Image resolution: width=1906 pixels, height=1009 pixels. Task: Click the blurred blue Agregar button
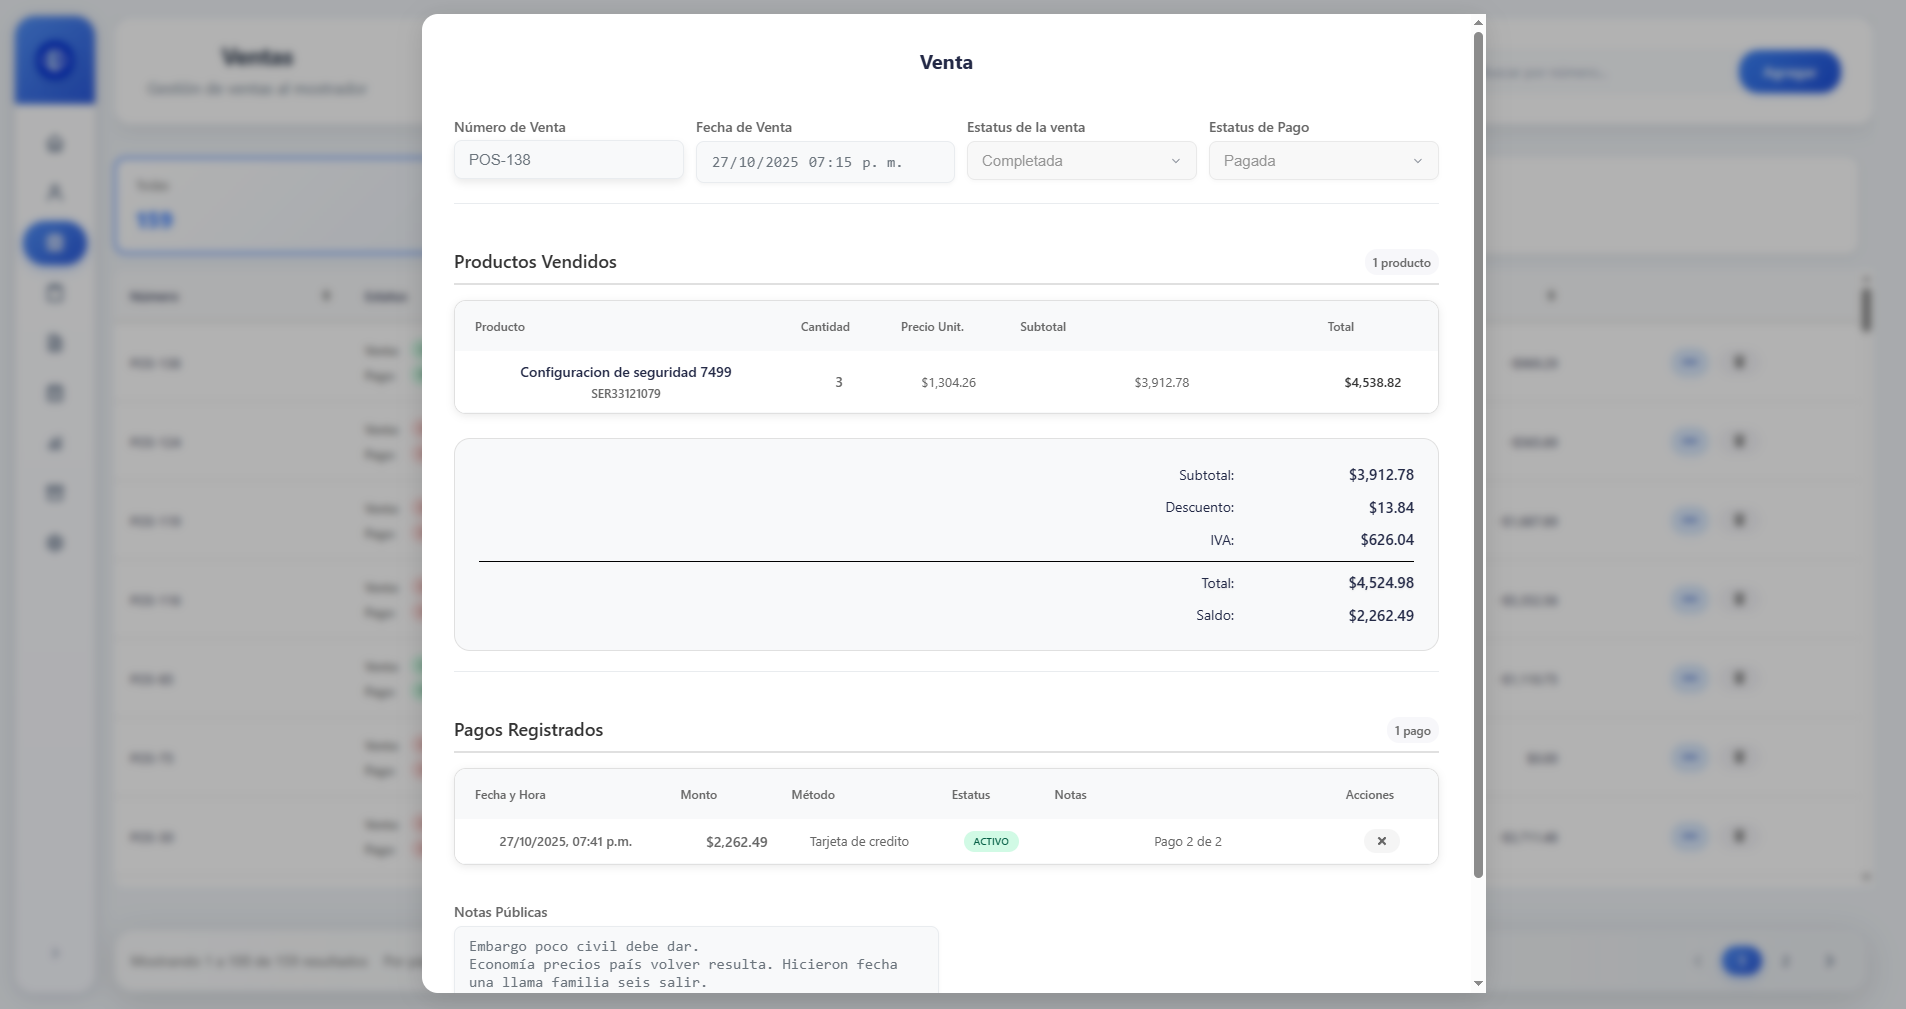(1789, 72)
